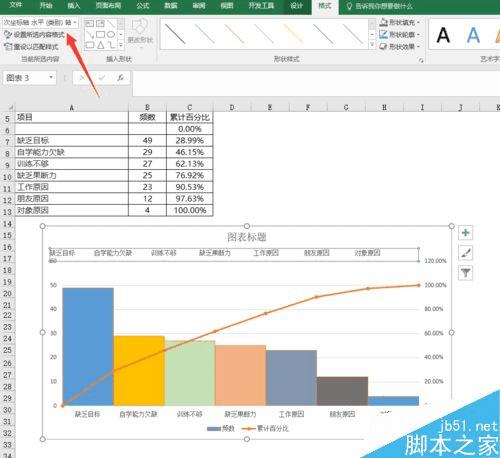
Task: Open the 开发工具 (Developer) ribbon tab
Action: tap(261, 5)
